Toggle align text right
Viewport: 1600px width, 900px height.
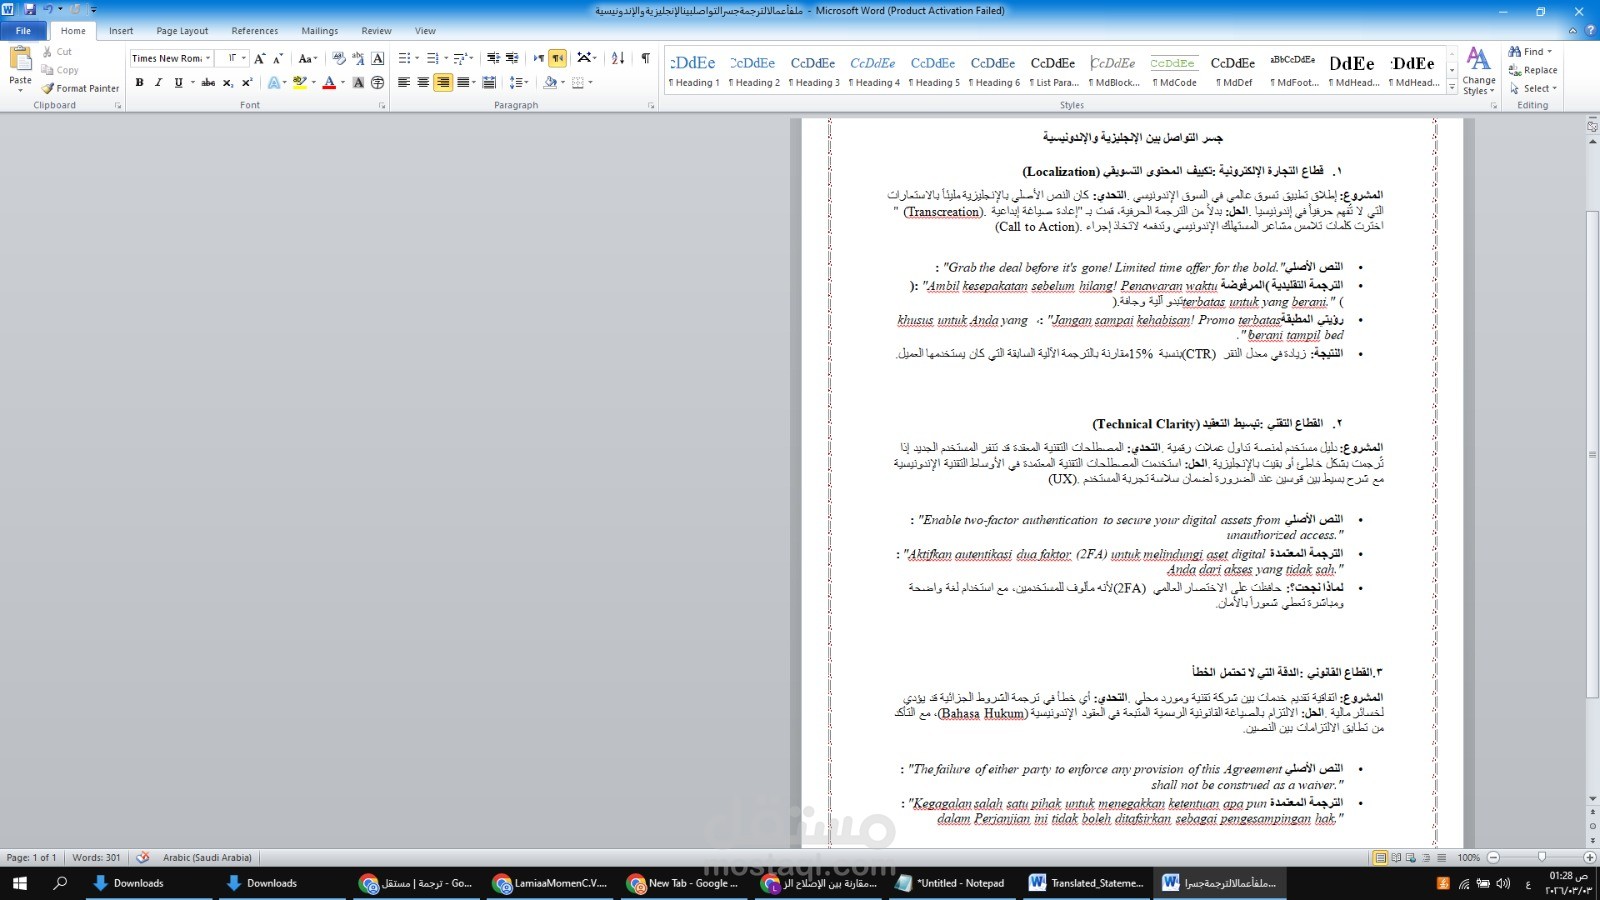(443, 83)
